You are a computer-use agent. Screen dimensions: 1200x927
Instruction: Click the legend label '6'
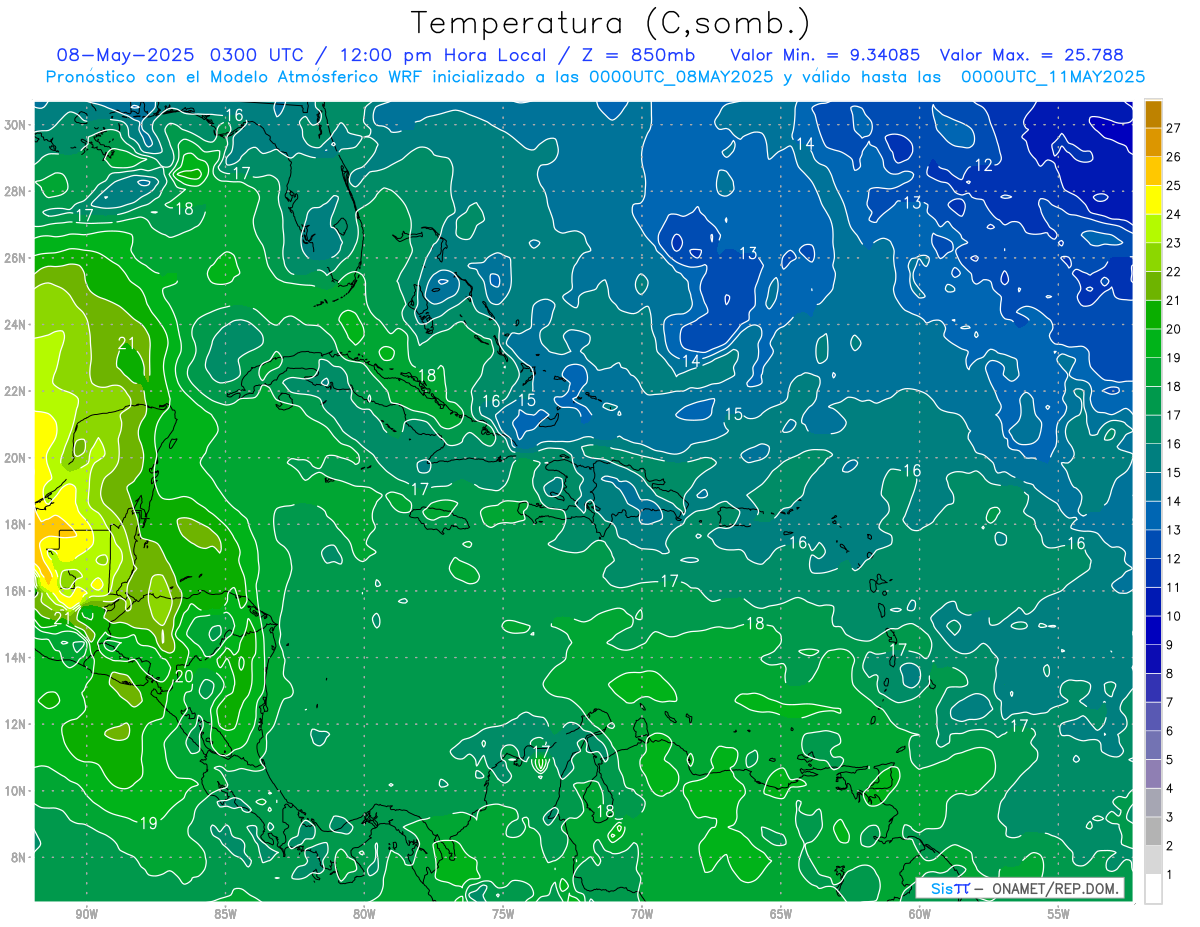point(1170,732)
